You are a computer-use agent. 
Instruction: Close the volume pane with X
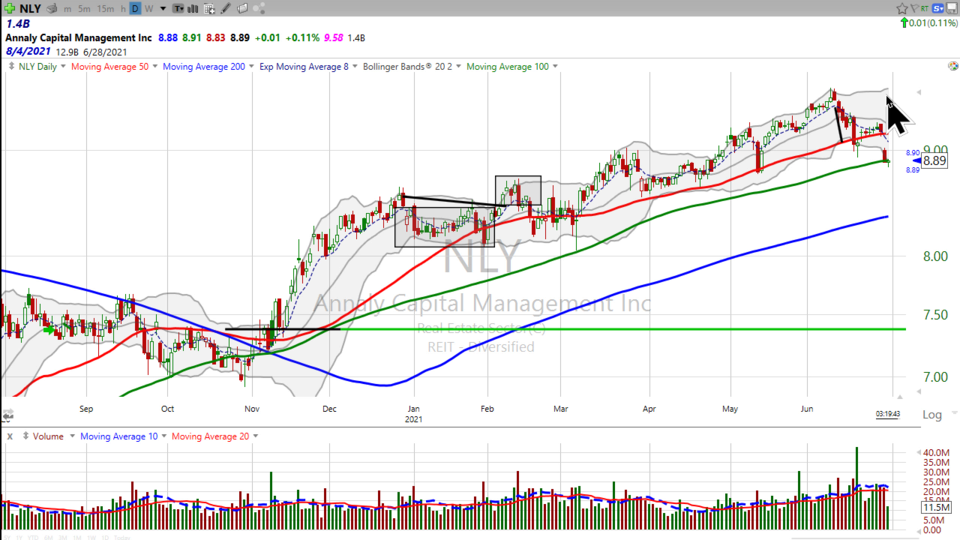click(x=9, y=436)
